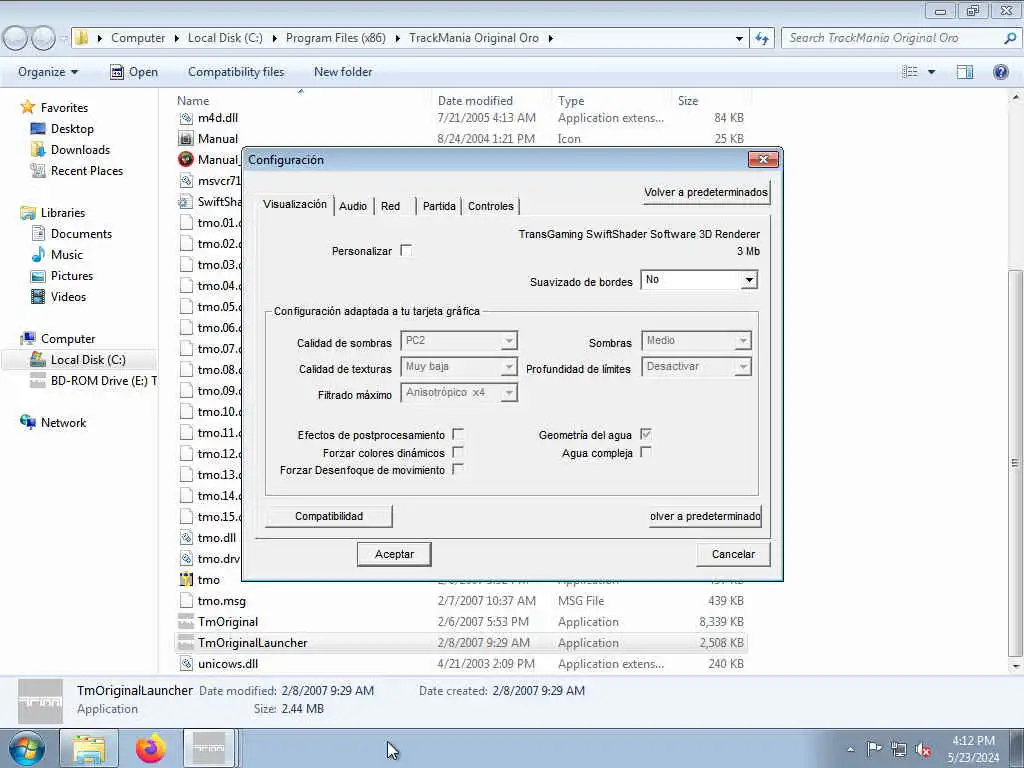Click the refresh button near address bar
Image resolution: width=1024 pixels, height=768 pixels.
tap(762, 38)
